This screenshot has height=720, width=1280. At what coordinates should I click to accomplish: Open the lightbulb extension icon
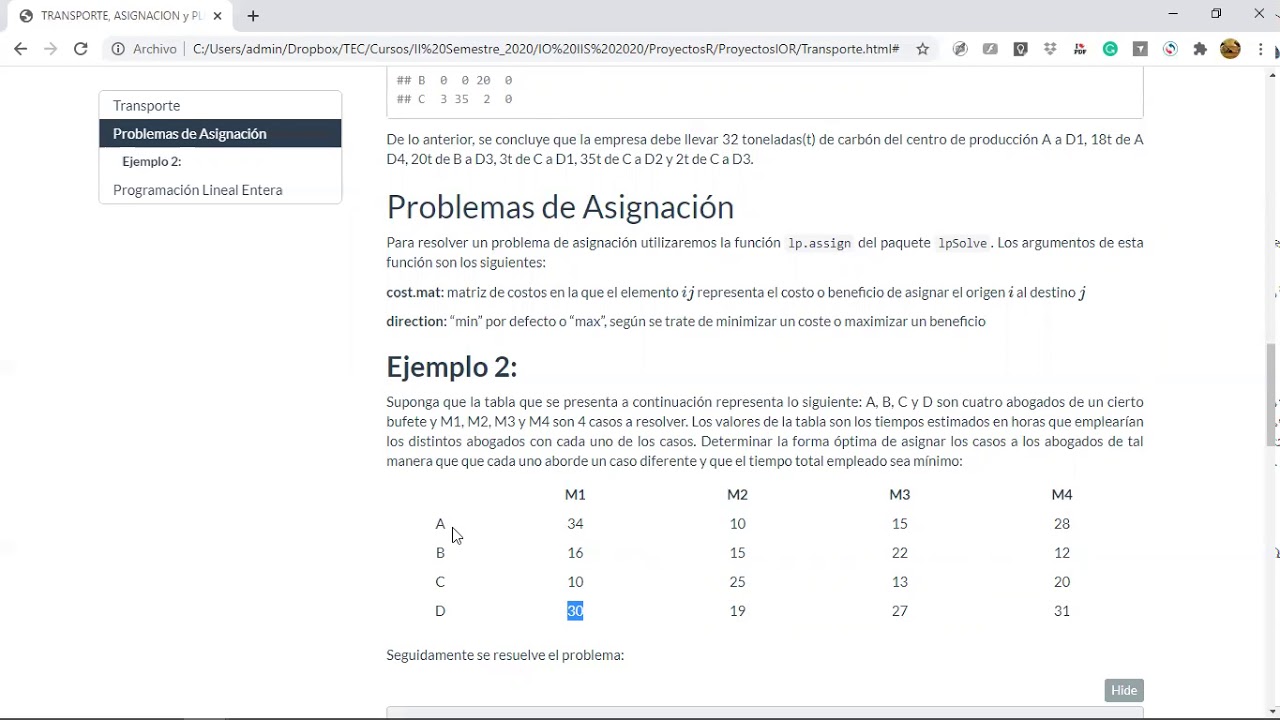click(1020, 49)
